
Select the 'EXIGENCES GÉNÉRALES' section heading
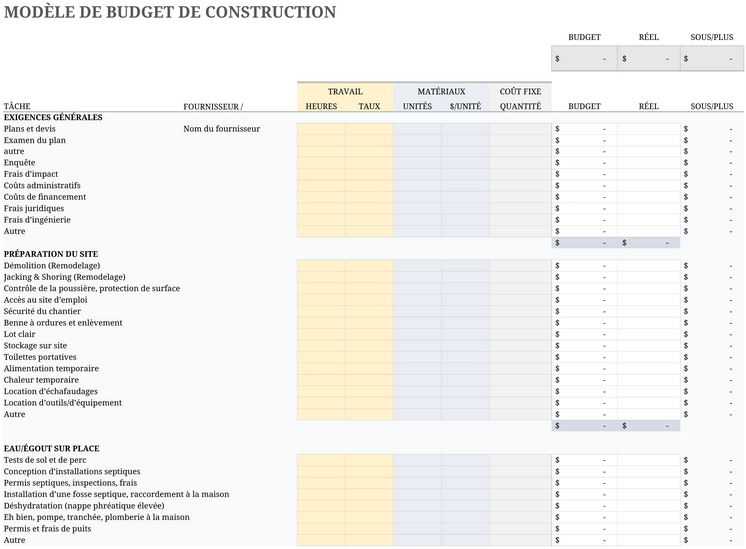pos(53,117)
